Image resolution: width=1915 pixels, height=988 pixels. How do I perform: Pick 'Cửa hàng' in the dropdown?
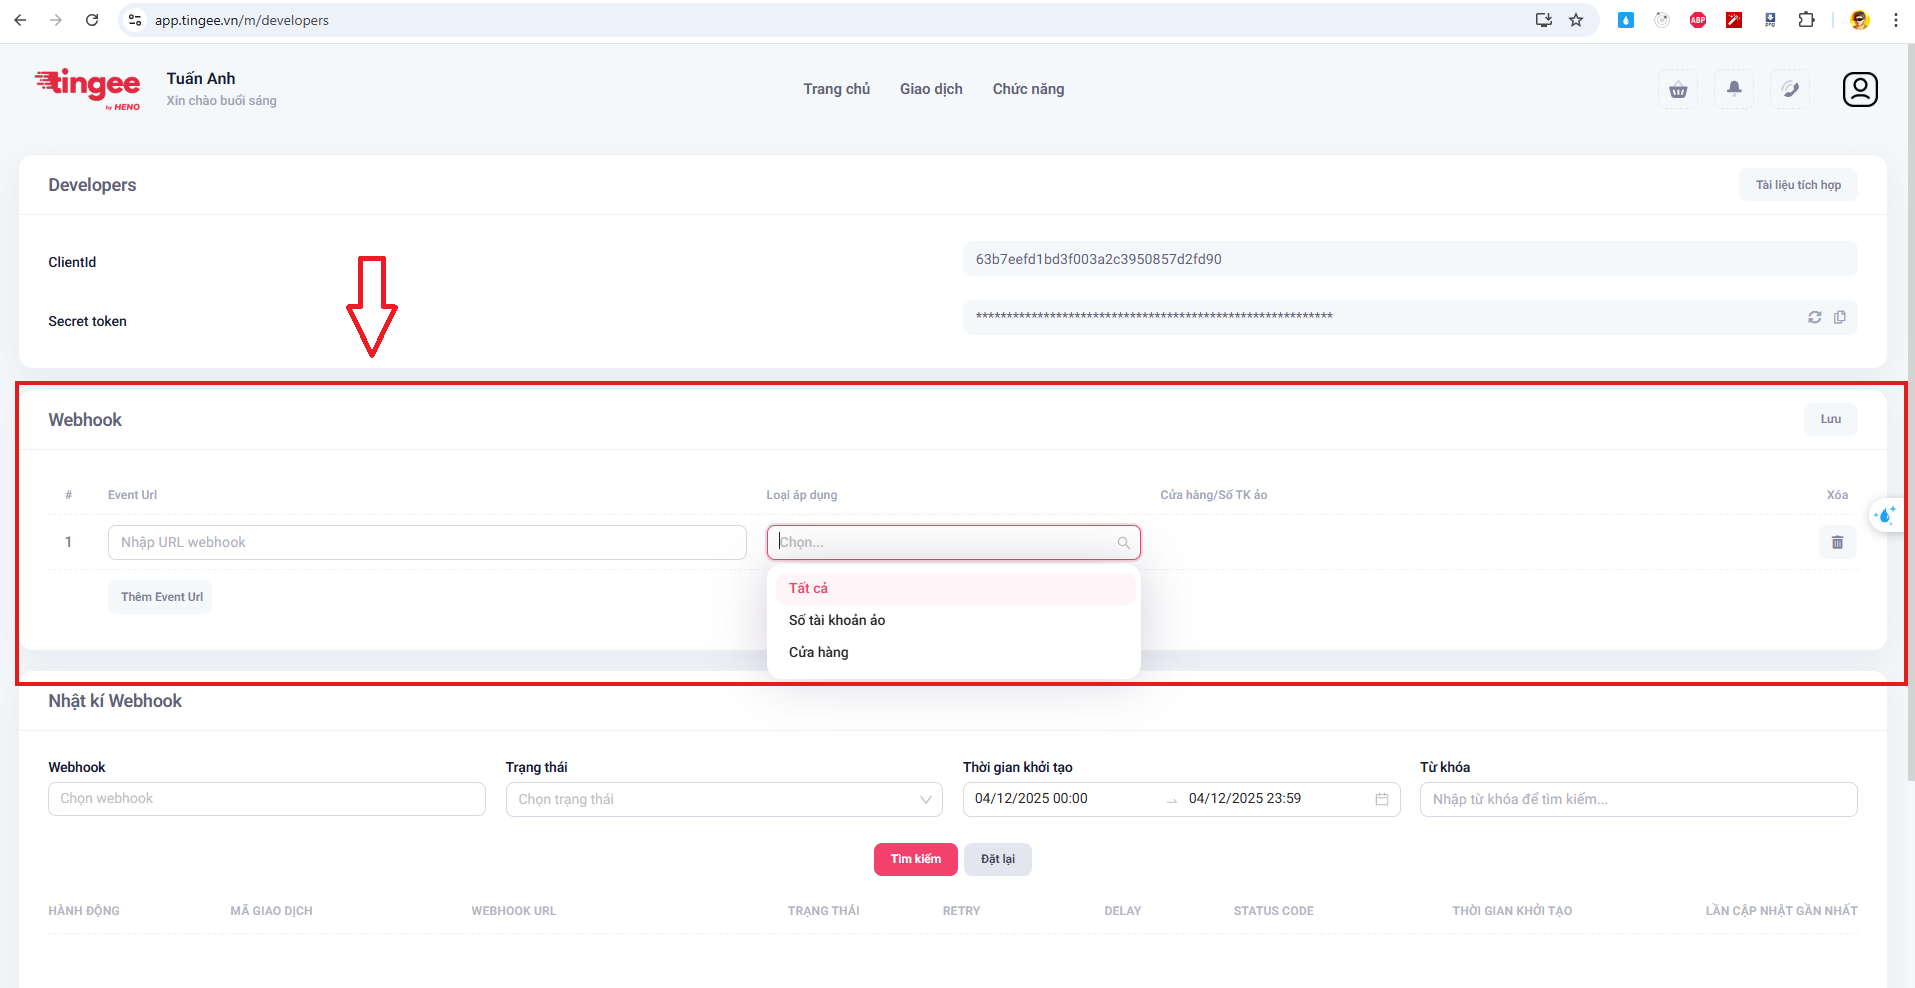[819, 652]
